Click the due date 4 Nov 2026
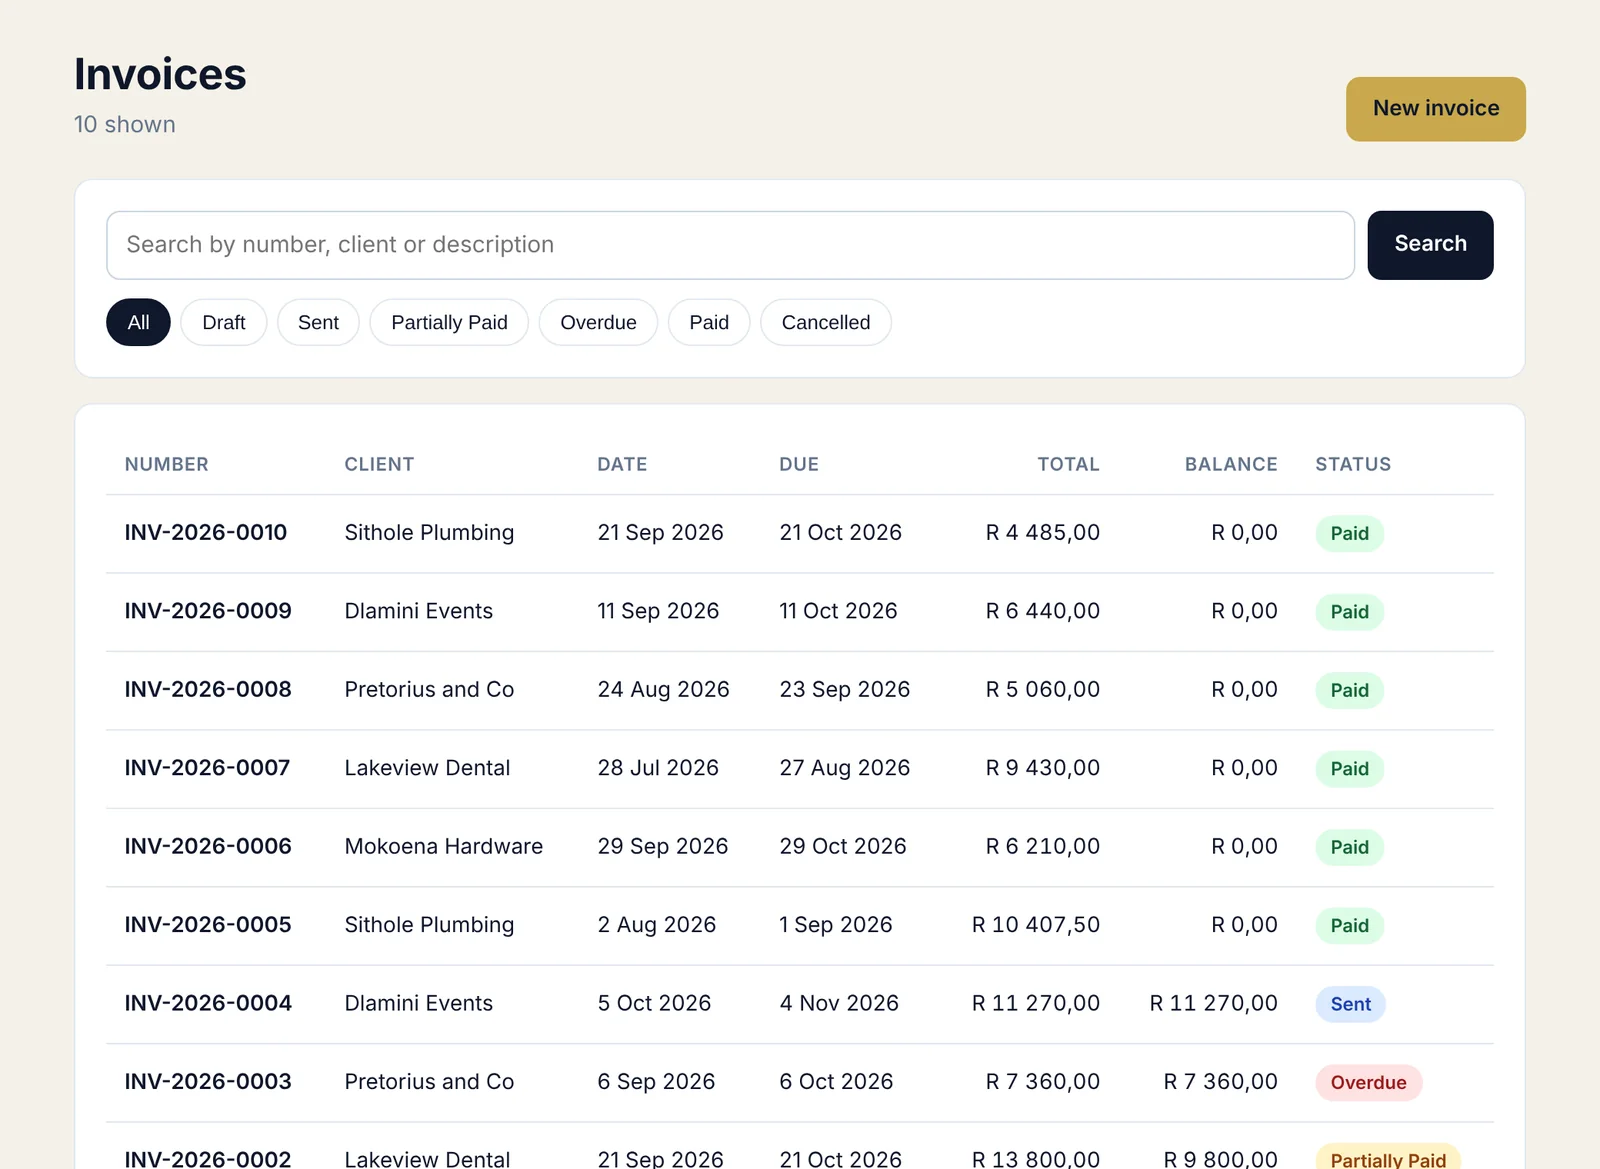 [x=839, y=1004]
